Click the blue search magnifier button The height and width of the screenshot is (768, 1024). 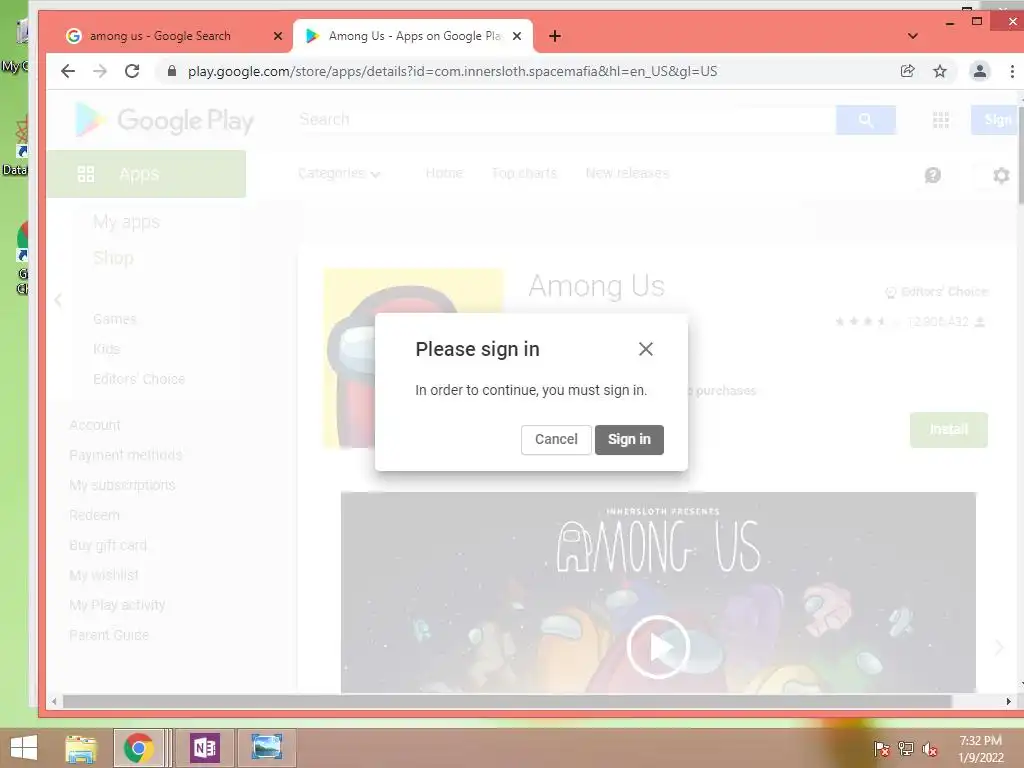865,120
